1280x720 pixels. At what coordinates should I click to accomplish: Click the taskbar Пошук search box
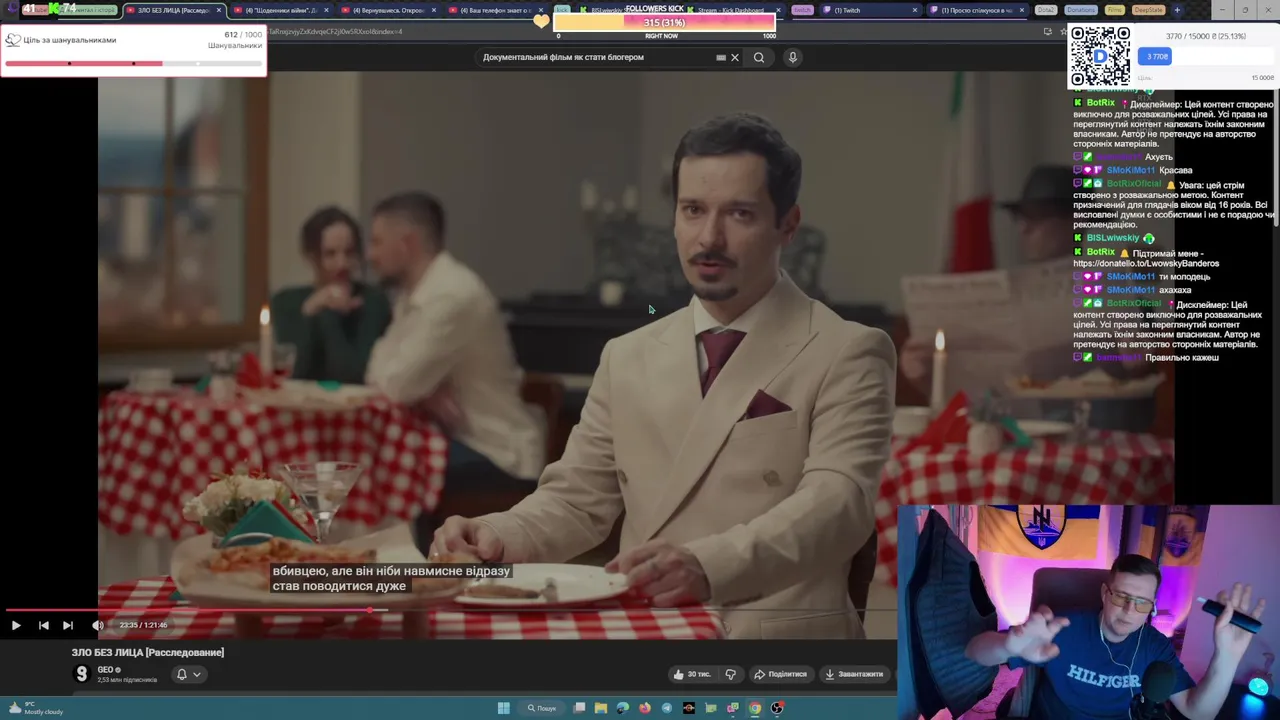[x=541, y=708]
